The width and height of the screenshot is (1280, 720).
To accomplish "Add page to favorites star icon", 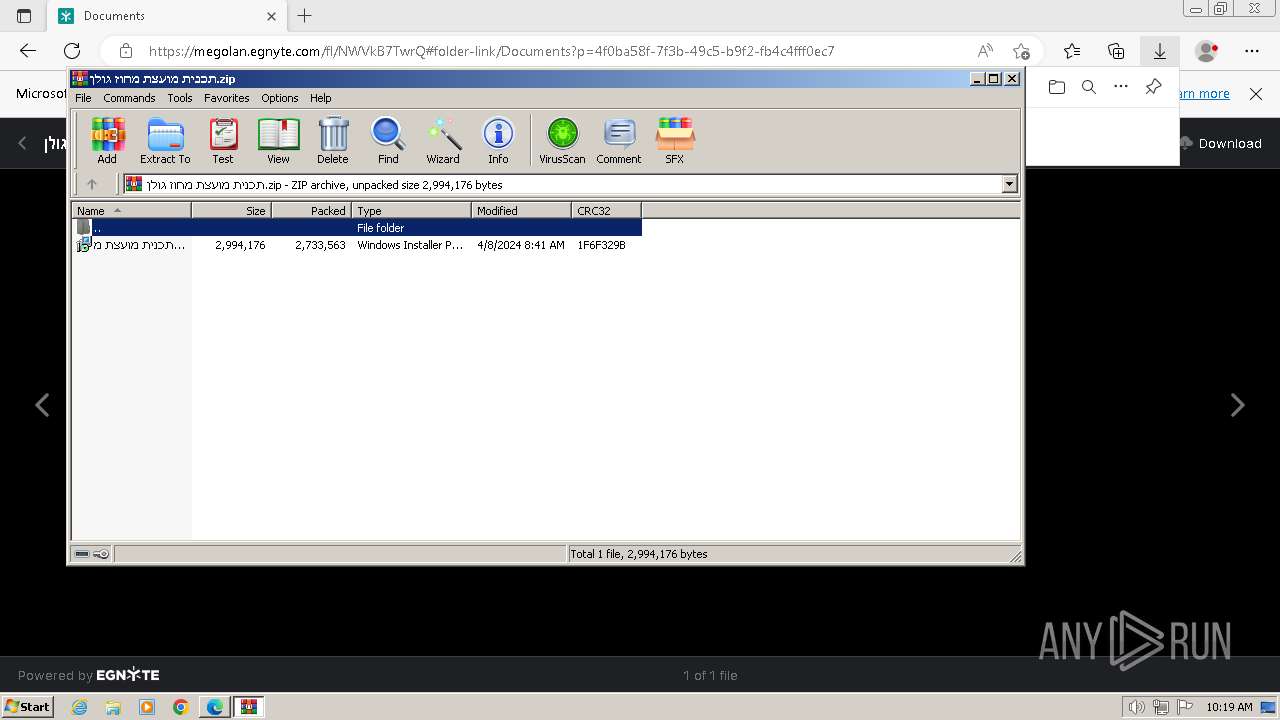I will click(x=1021, y=51).
